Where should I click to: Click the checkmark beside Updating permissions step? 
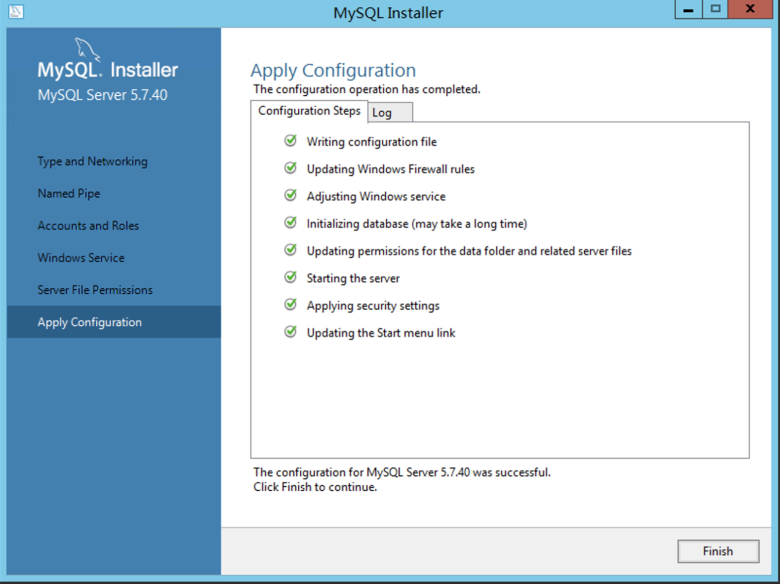(290, 250)
